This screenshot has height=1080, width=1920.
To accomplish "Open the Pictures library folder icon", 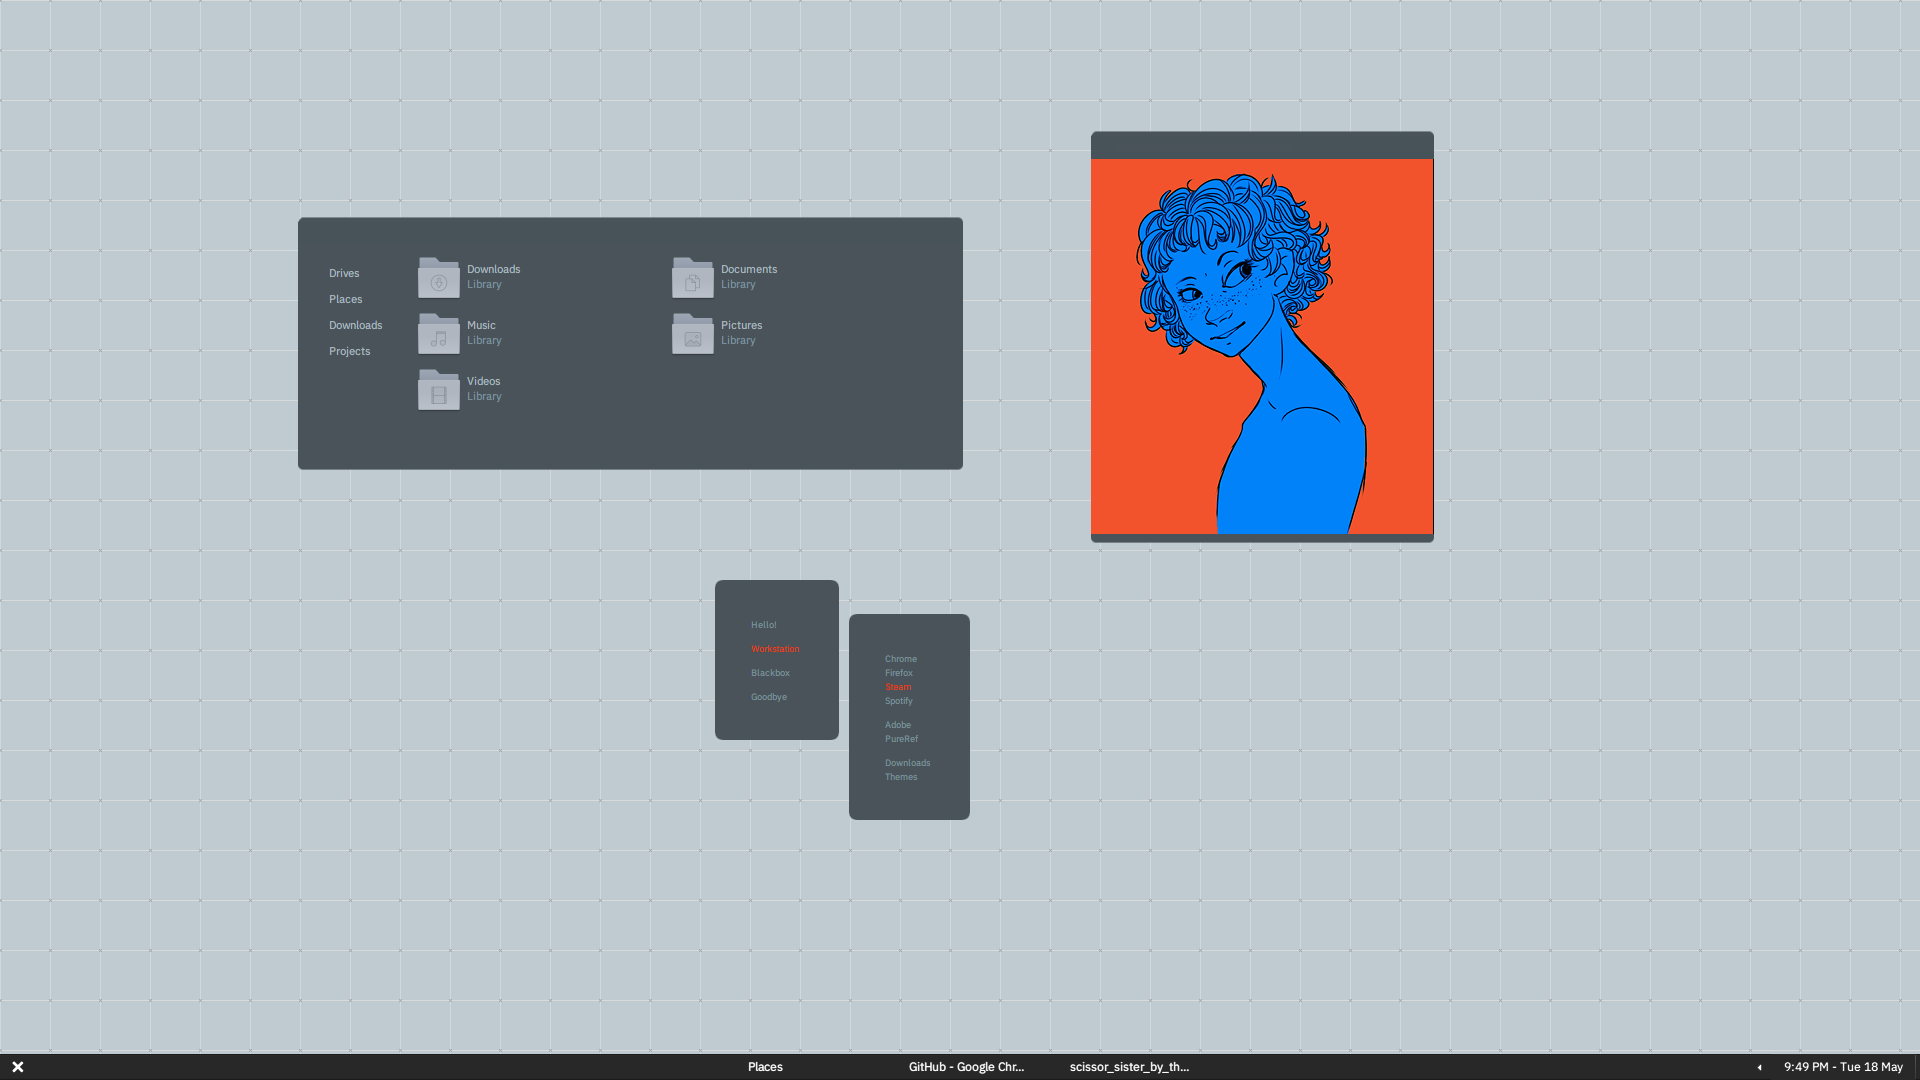I will 693,333.
